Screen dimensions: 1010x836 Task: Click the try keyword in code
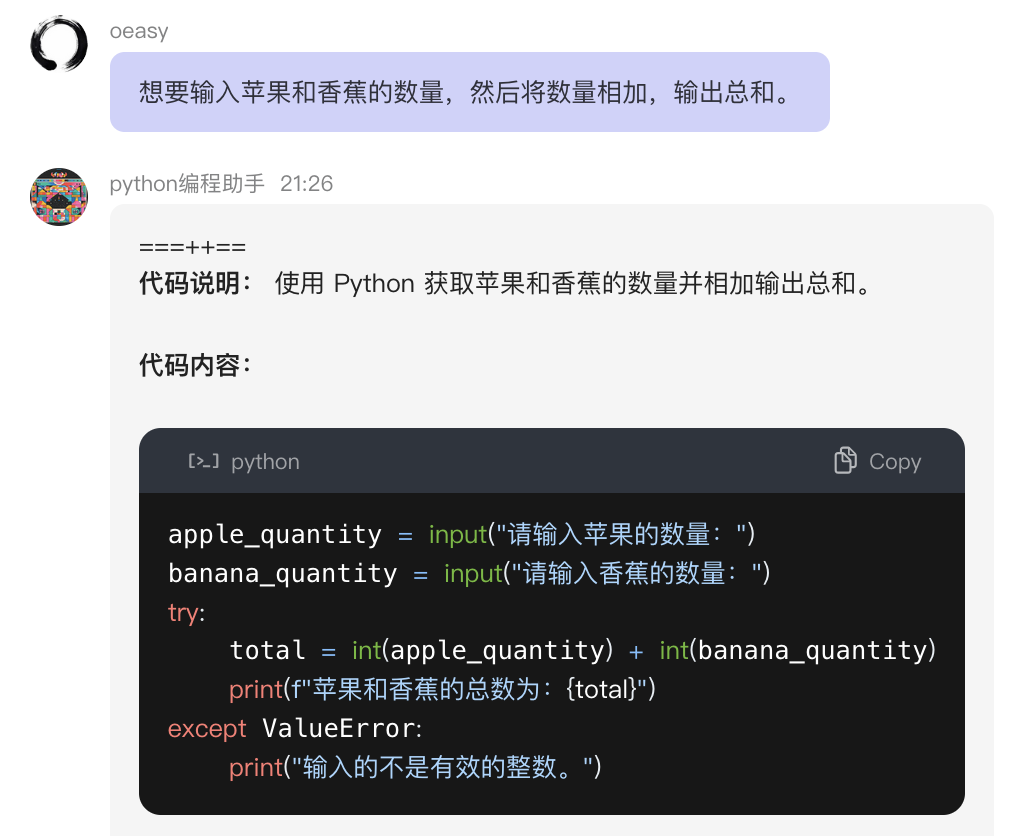click(185, 612)
